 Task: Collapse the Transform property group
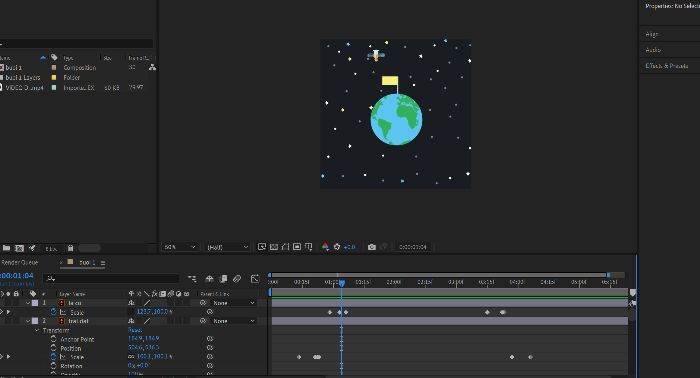pos(37,330)
